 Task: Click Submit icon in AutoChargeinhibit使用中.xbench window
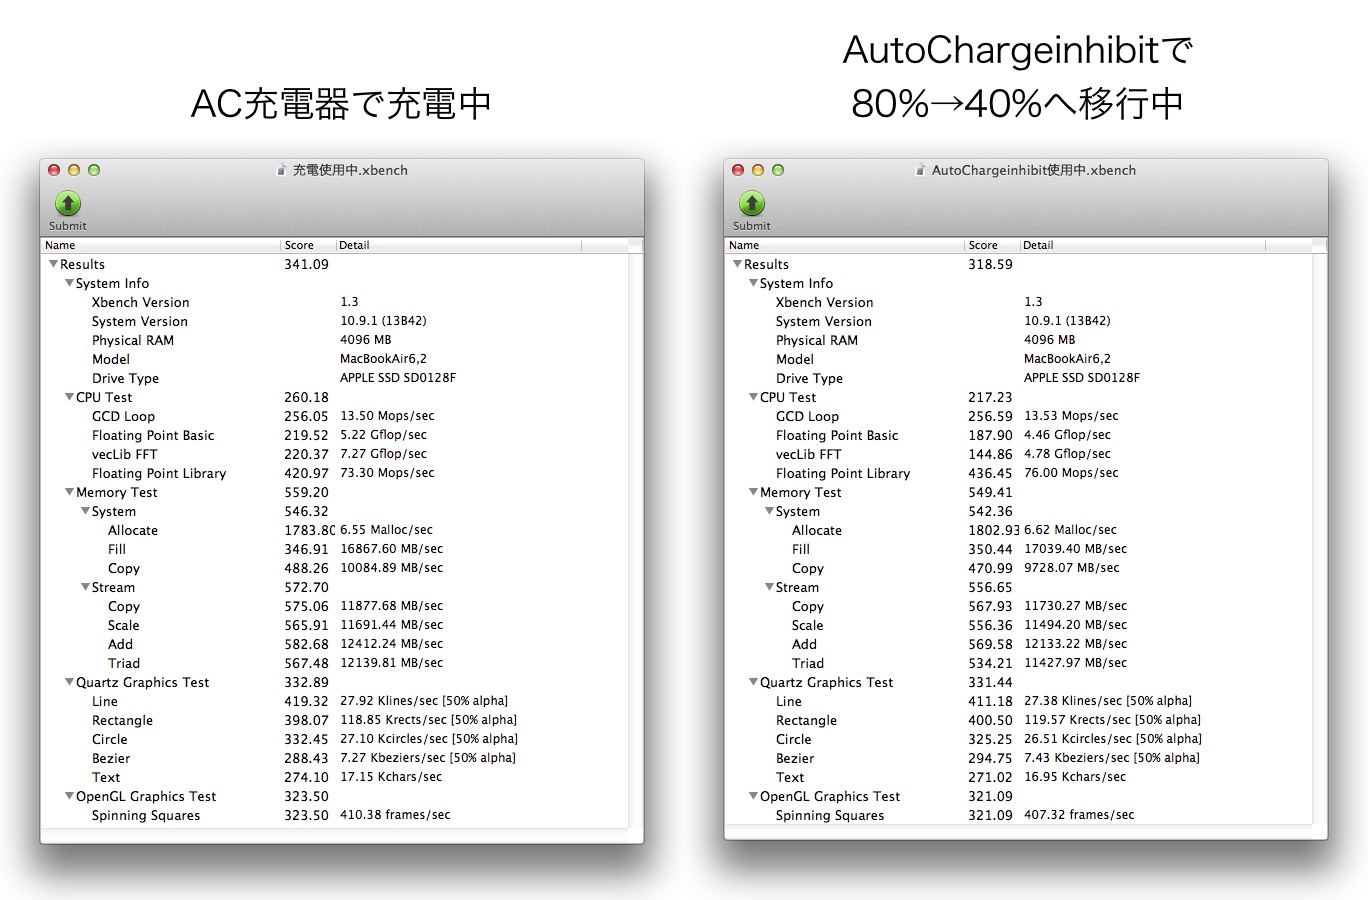coord(752,204)
